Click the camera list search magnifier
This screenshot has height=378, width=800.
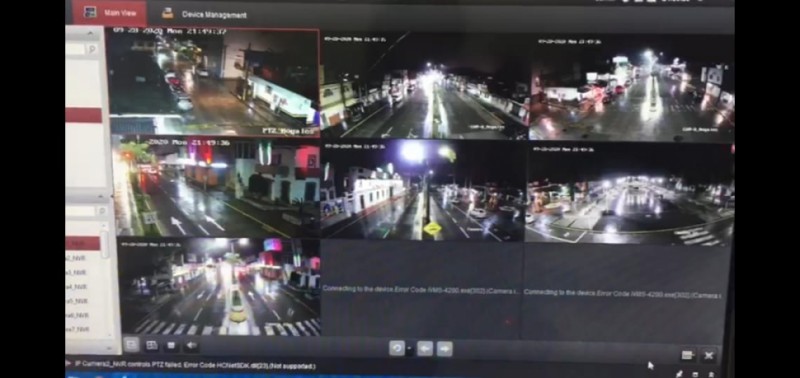102,211
